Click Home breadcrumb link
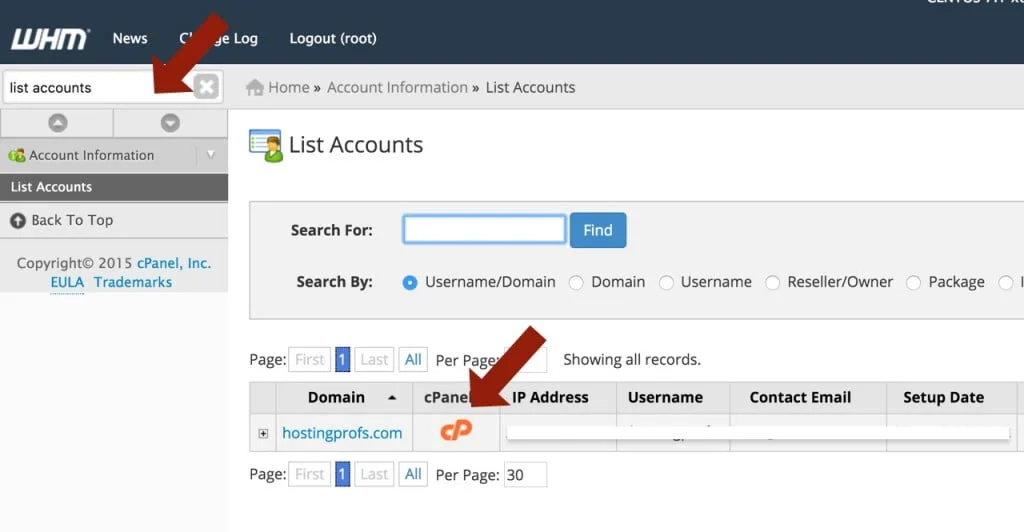This screenshot has height=532, width=1024. click(289, 87)
